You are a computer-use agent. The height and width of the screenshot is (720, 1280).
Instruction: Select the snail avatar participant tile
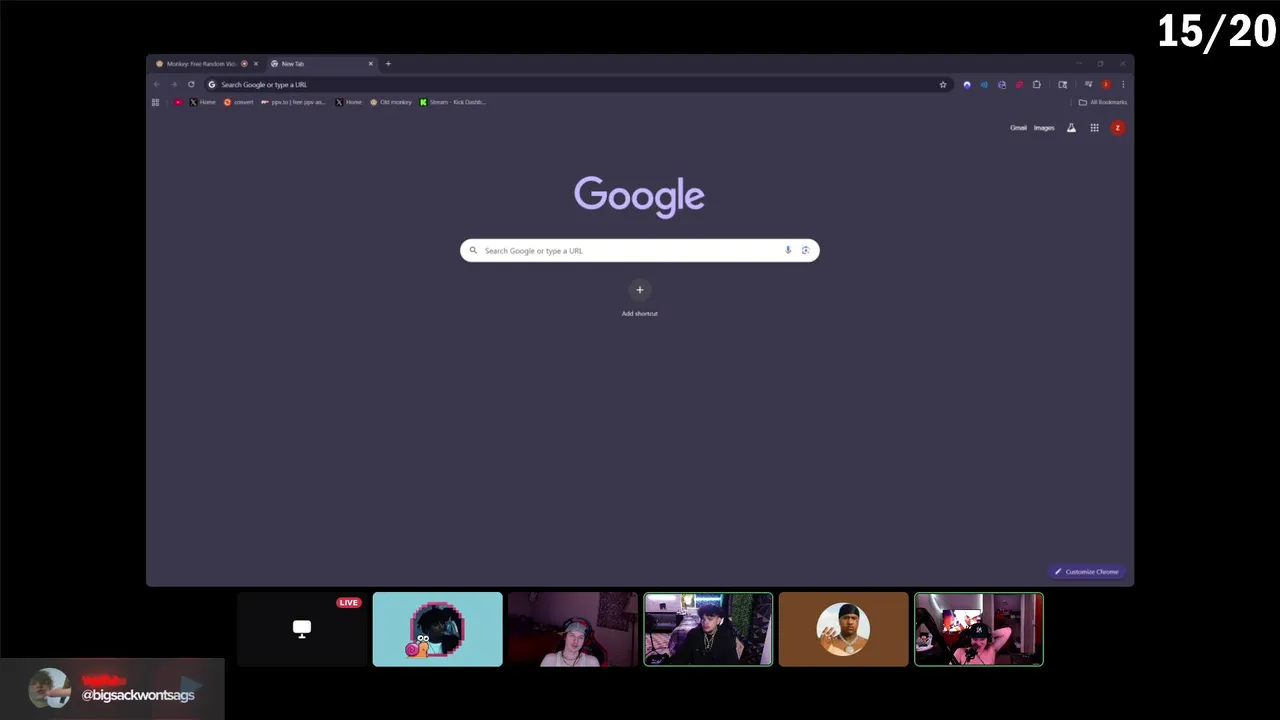pyautogui.click(x=438, y=629)
